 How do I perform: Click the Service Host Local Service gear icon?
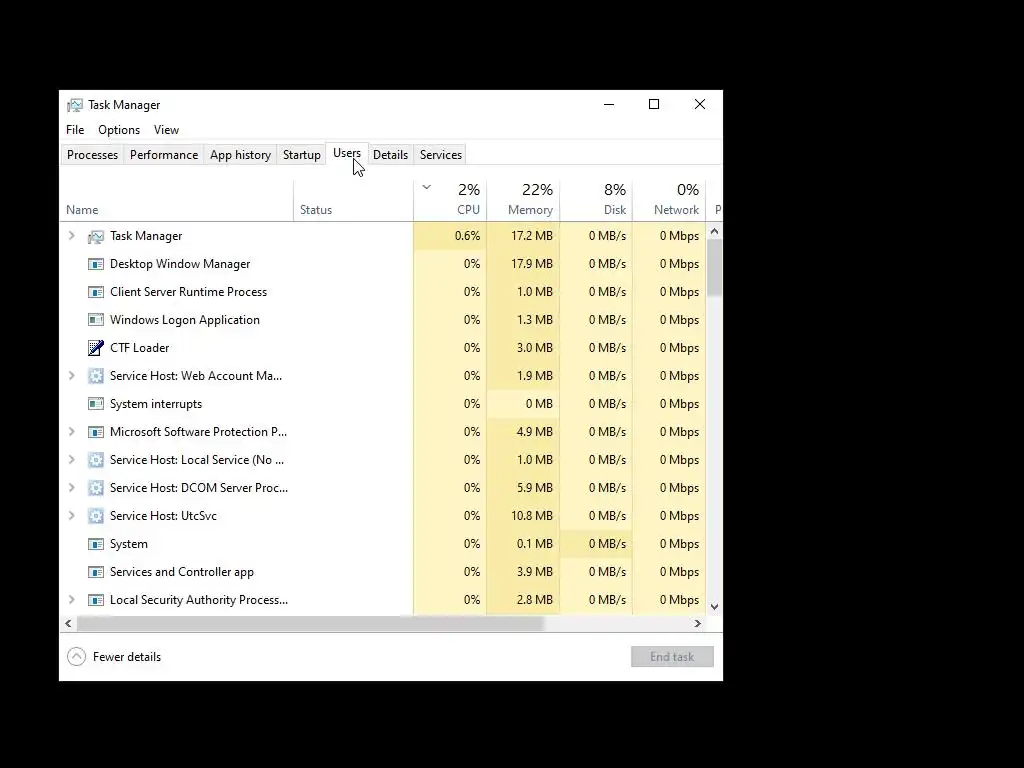click(96, 460)
